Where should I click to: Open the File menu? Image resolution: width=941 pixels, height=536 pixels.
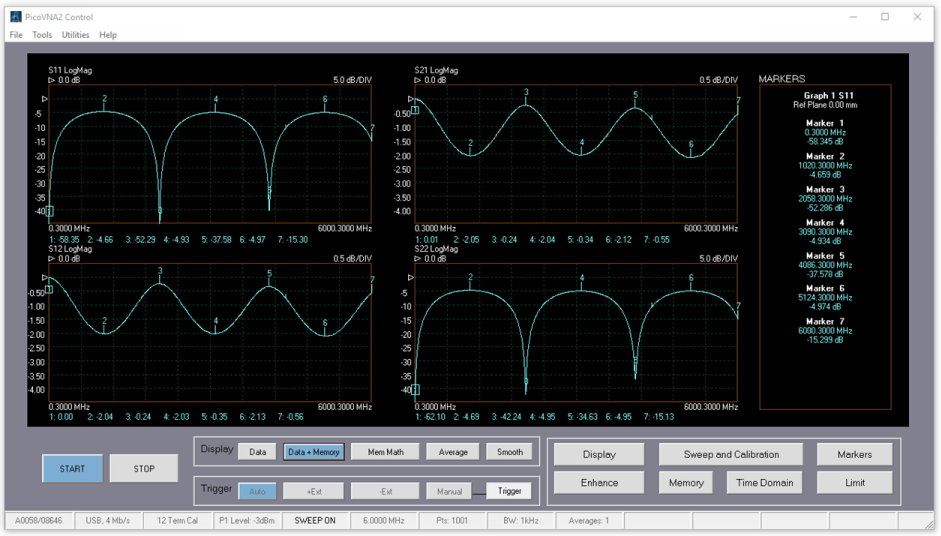pyautogui.click(x=16, y=35)
